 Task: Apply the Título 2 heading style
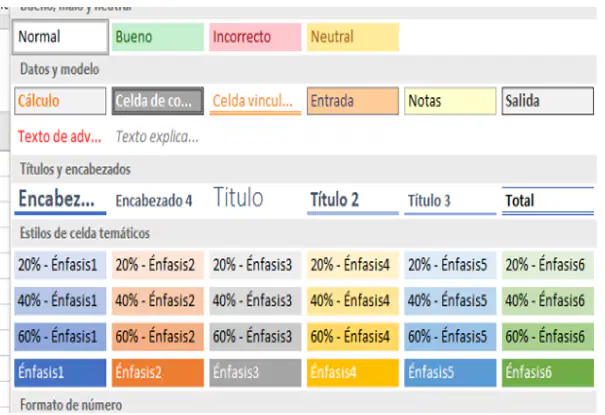[353, 201]
